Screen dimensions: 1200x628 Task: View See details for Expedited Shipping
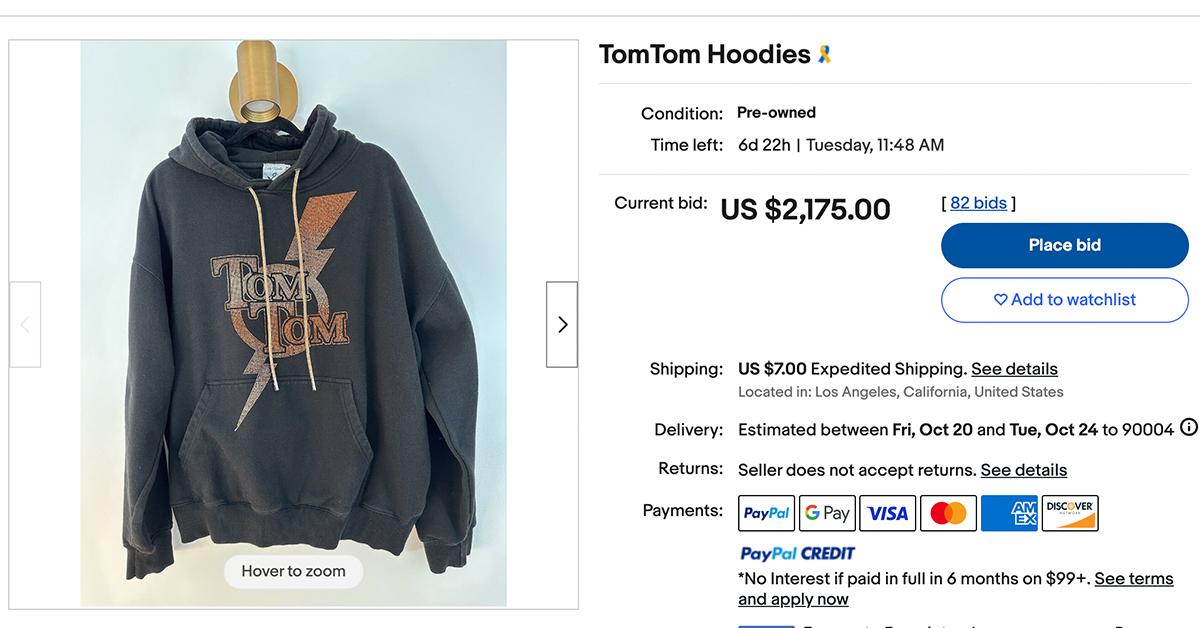click(x=1014, y=368)
